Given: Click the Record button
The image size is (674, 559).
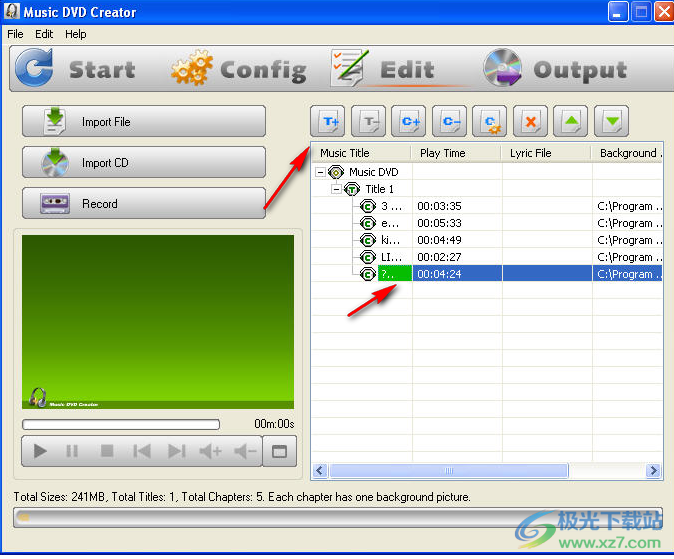Looking at the screenshot, I should pyautogui.click(x=144, y=203).
